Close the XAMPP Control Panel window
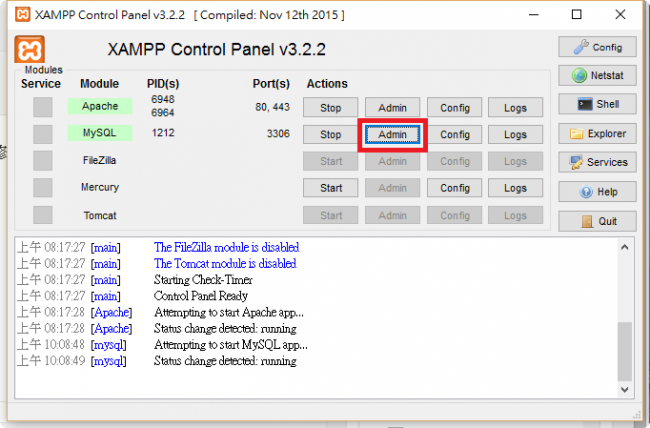Viewport: 650px width, 428px height. pos(620,15)
